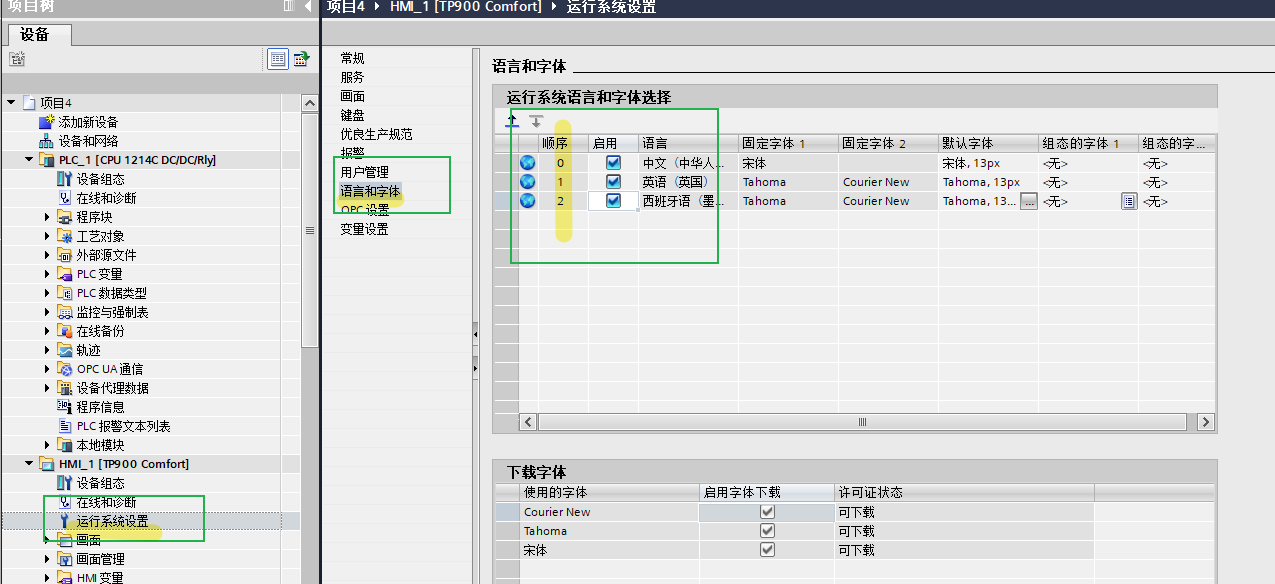Click 设备组态 icon under HMI_1
The width and height of the screenshot is (1275, 584).
click(x=65, y=483)
